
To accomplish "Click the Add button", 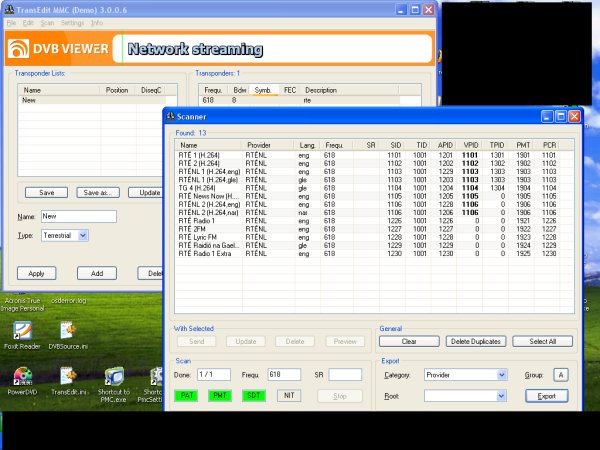I will click(97, 273).
